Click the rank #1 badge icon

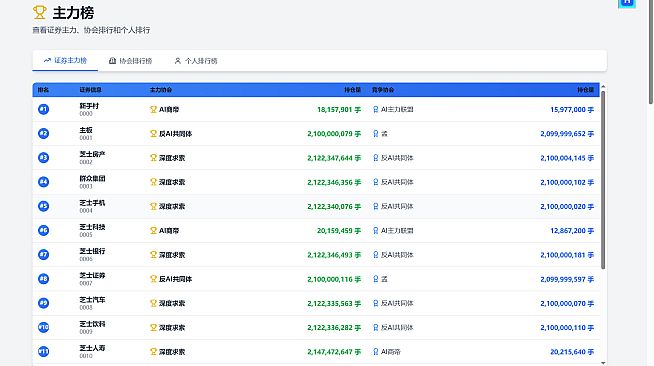point(43,109)
